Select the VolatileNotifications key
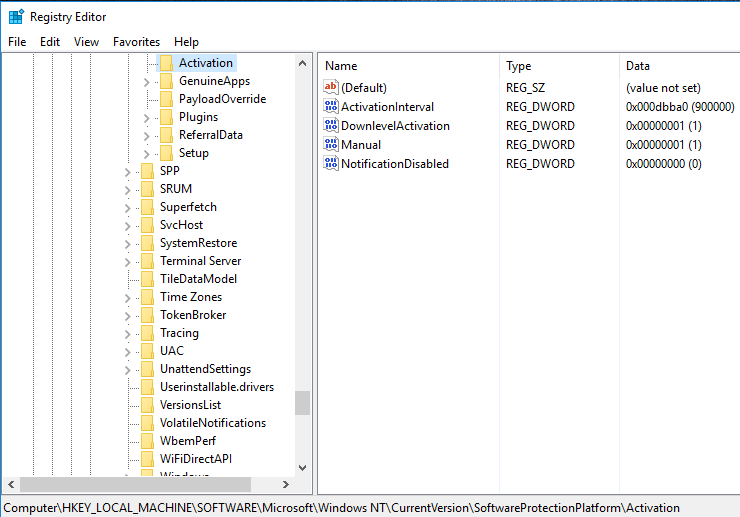This screenshot has width=740, height=517. point(213,423)
